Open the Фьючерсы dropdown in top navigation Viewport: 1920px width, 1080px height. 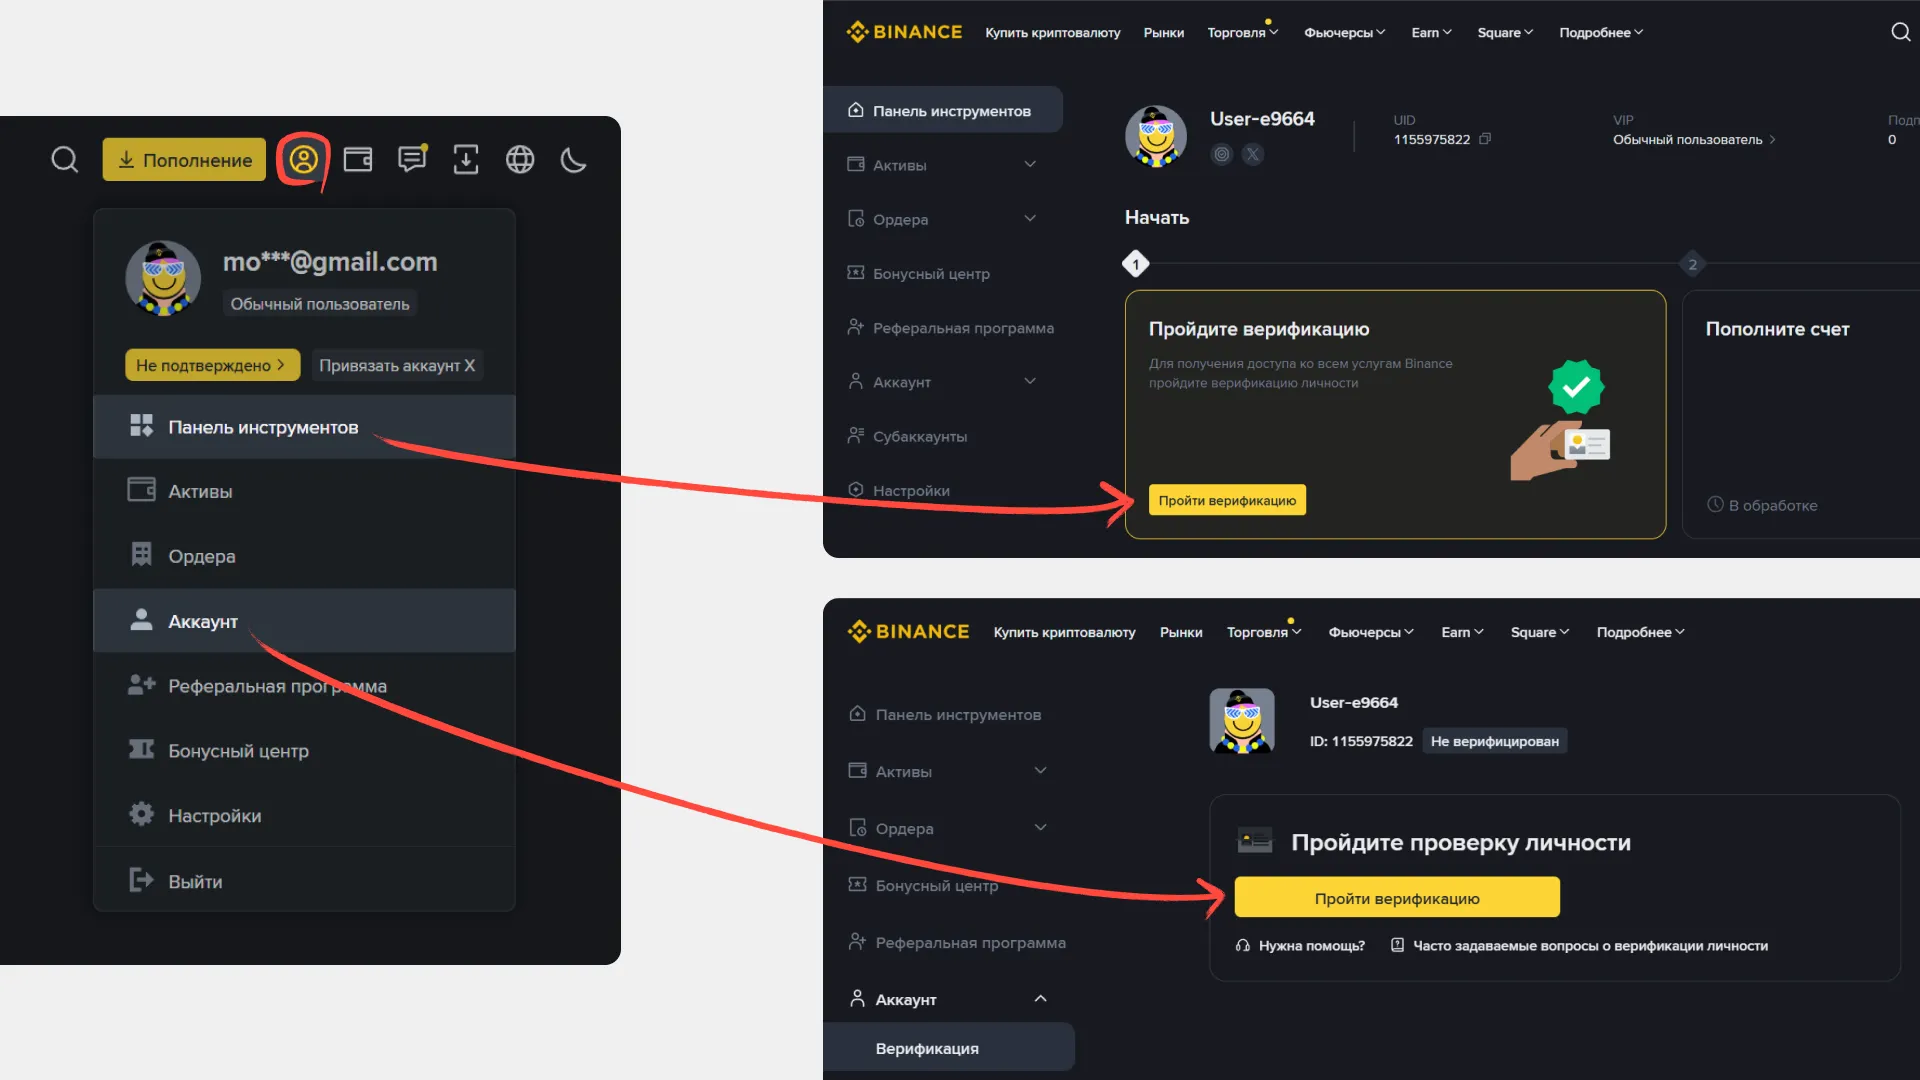click(x=1344, y=32)
